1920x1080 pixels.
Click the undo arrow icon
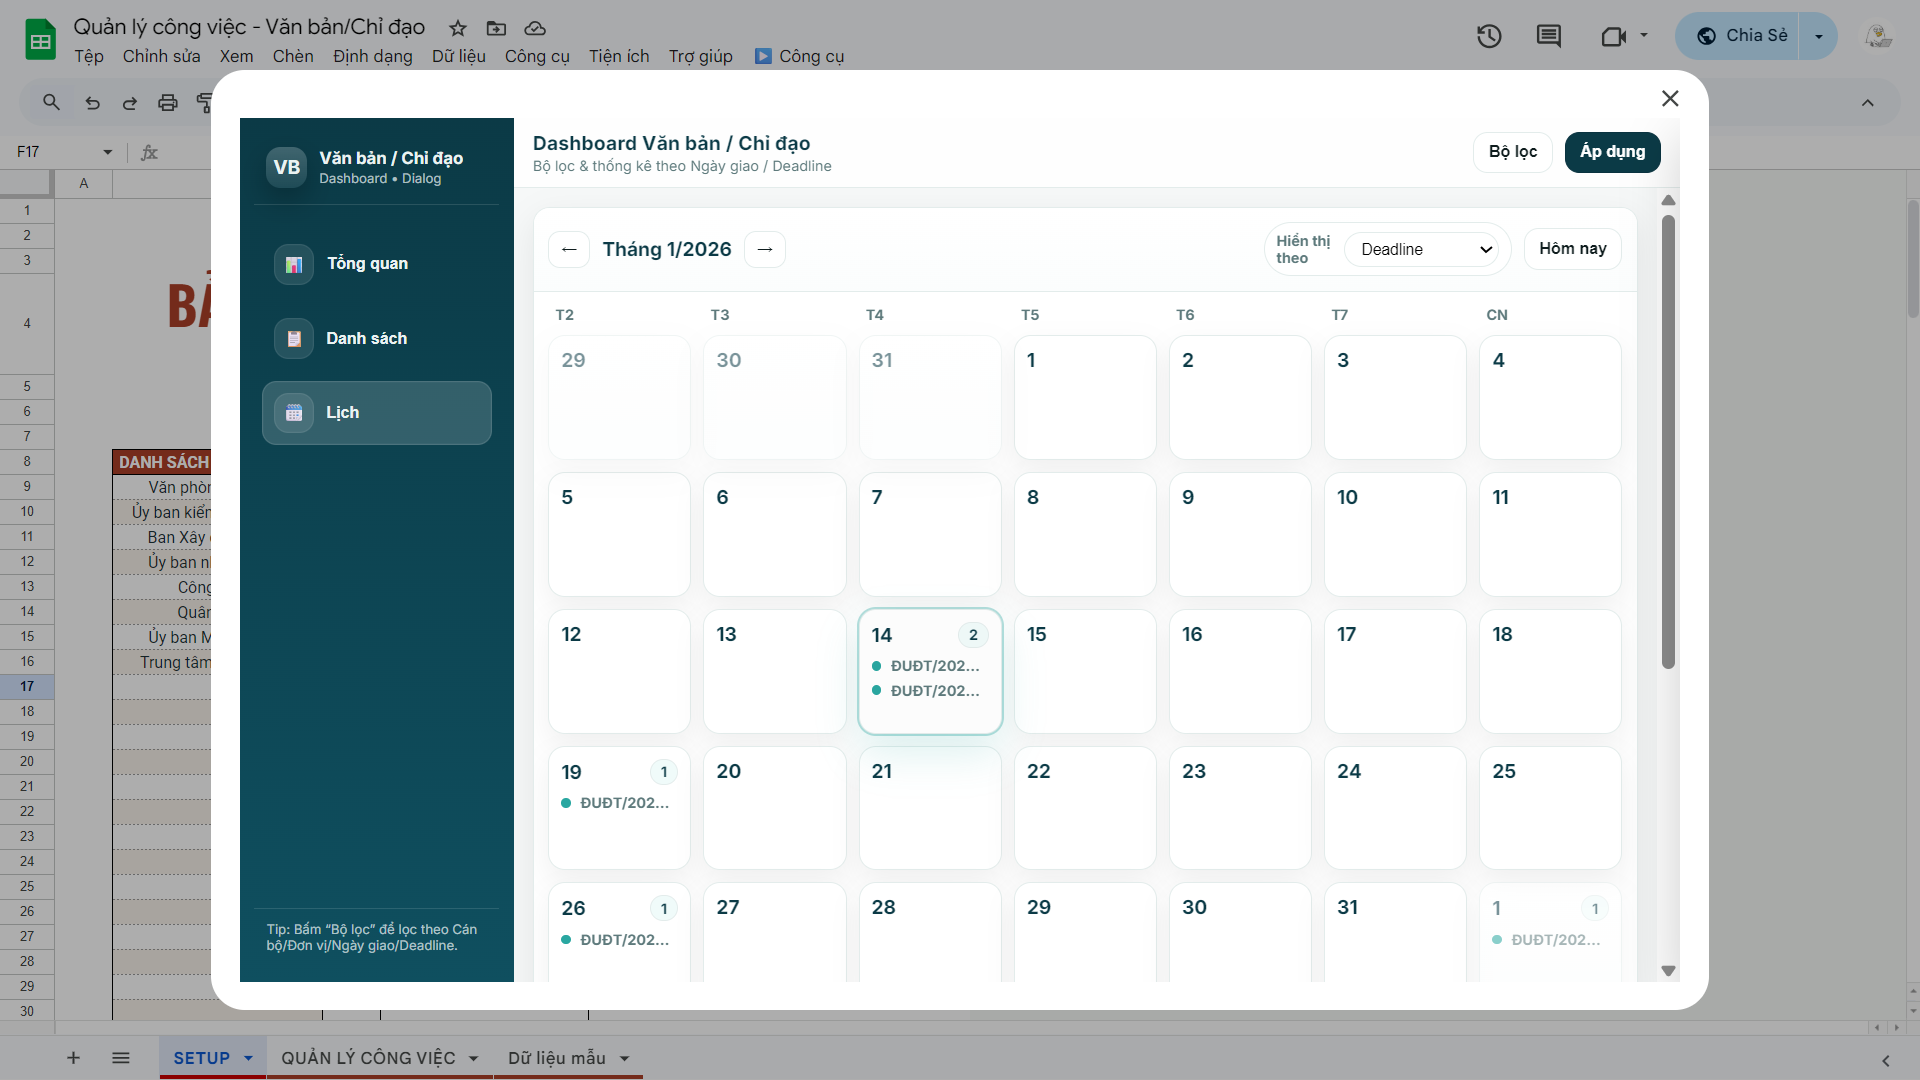[92, 102]
